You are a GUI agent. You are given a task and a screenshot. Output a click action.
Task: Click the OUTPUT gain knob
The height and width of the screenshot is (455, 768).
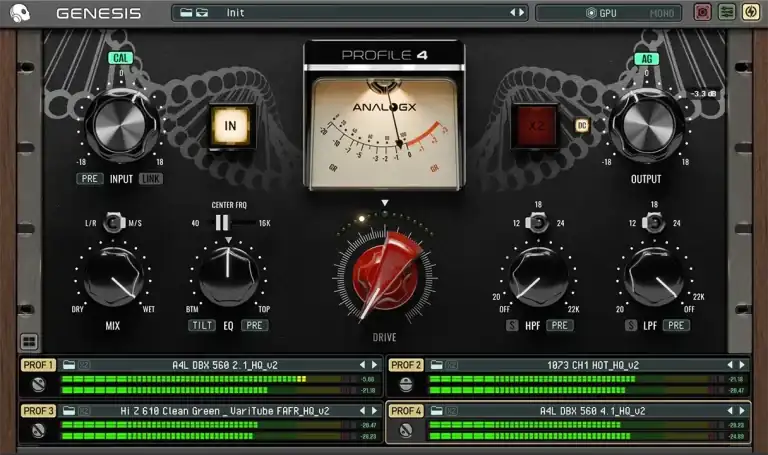[647, 125]
